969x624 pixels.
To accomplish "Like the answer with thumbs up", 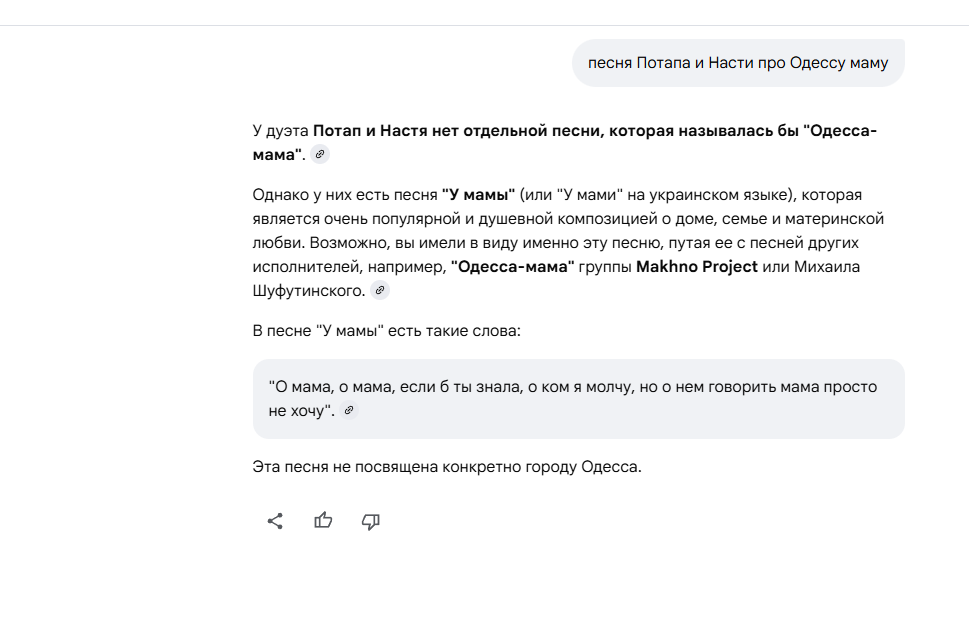I will point(323,521).
